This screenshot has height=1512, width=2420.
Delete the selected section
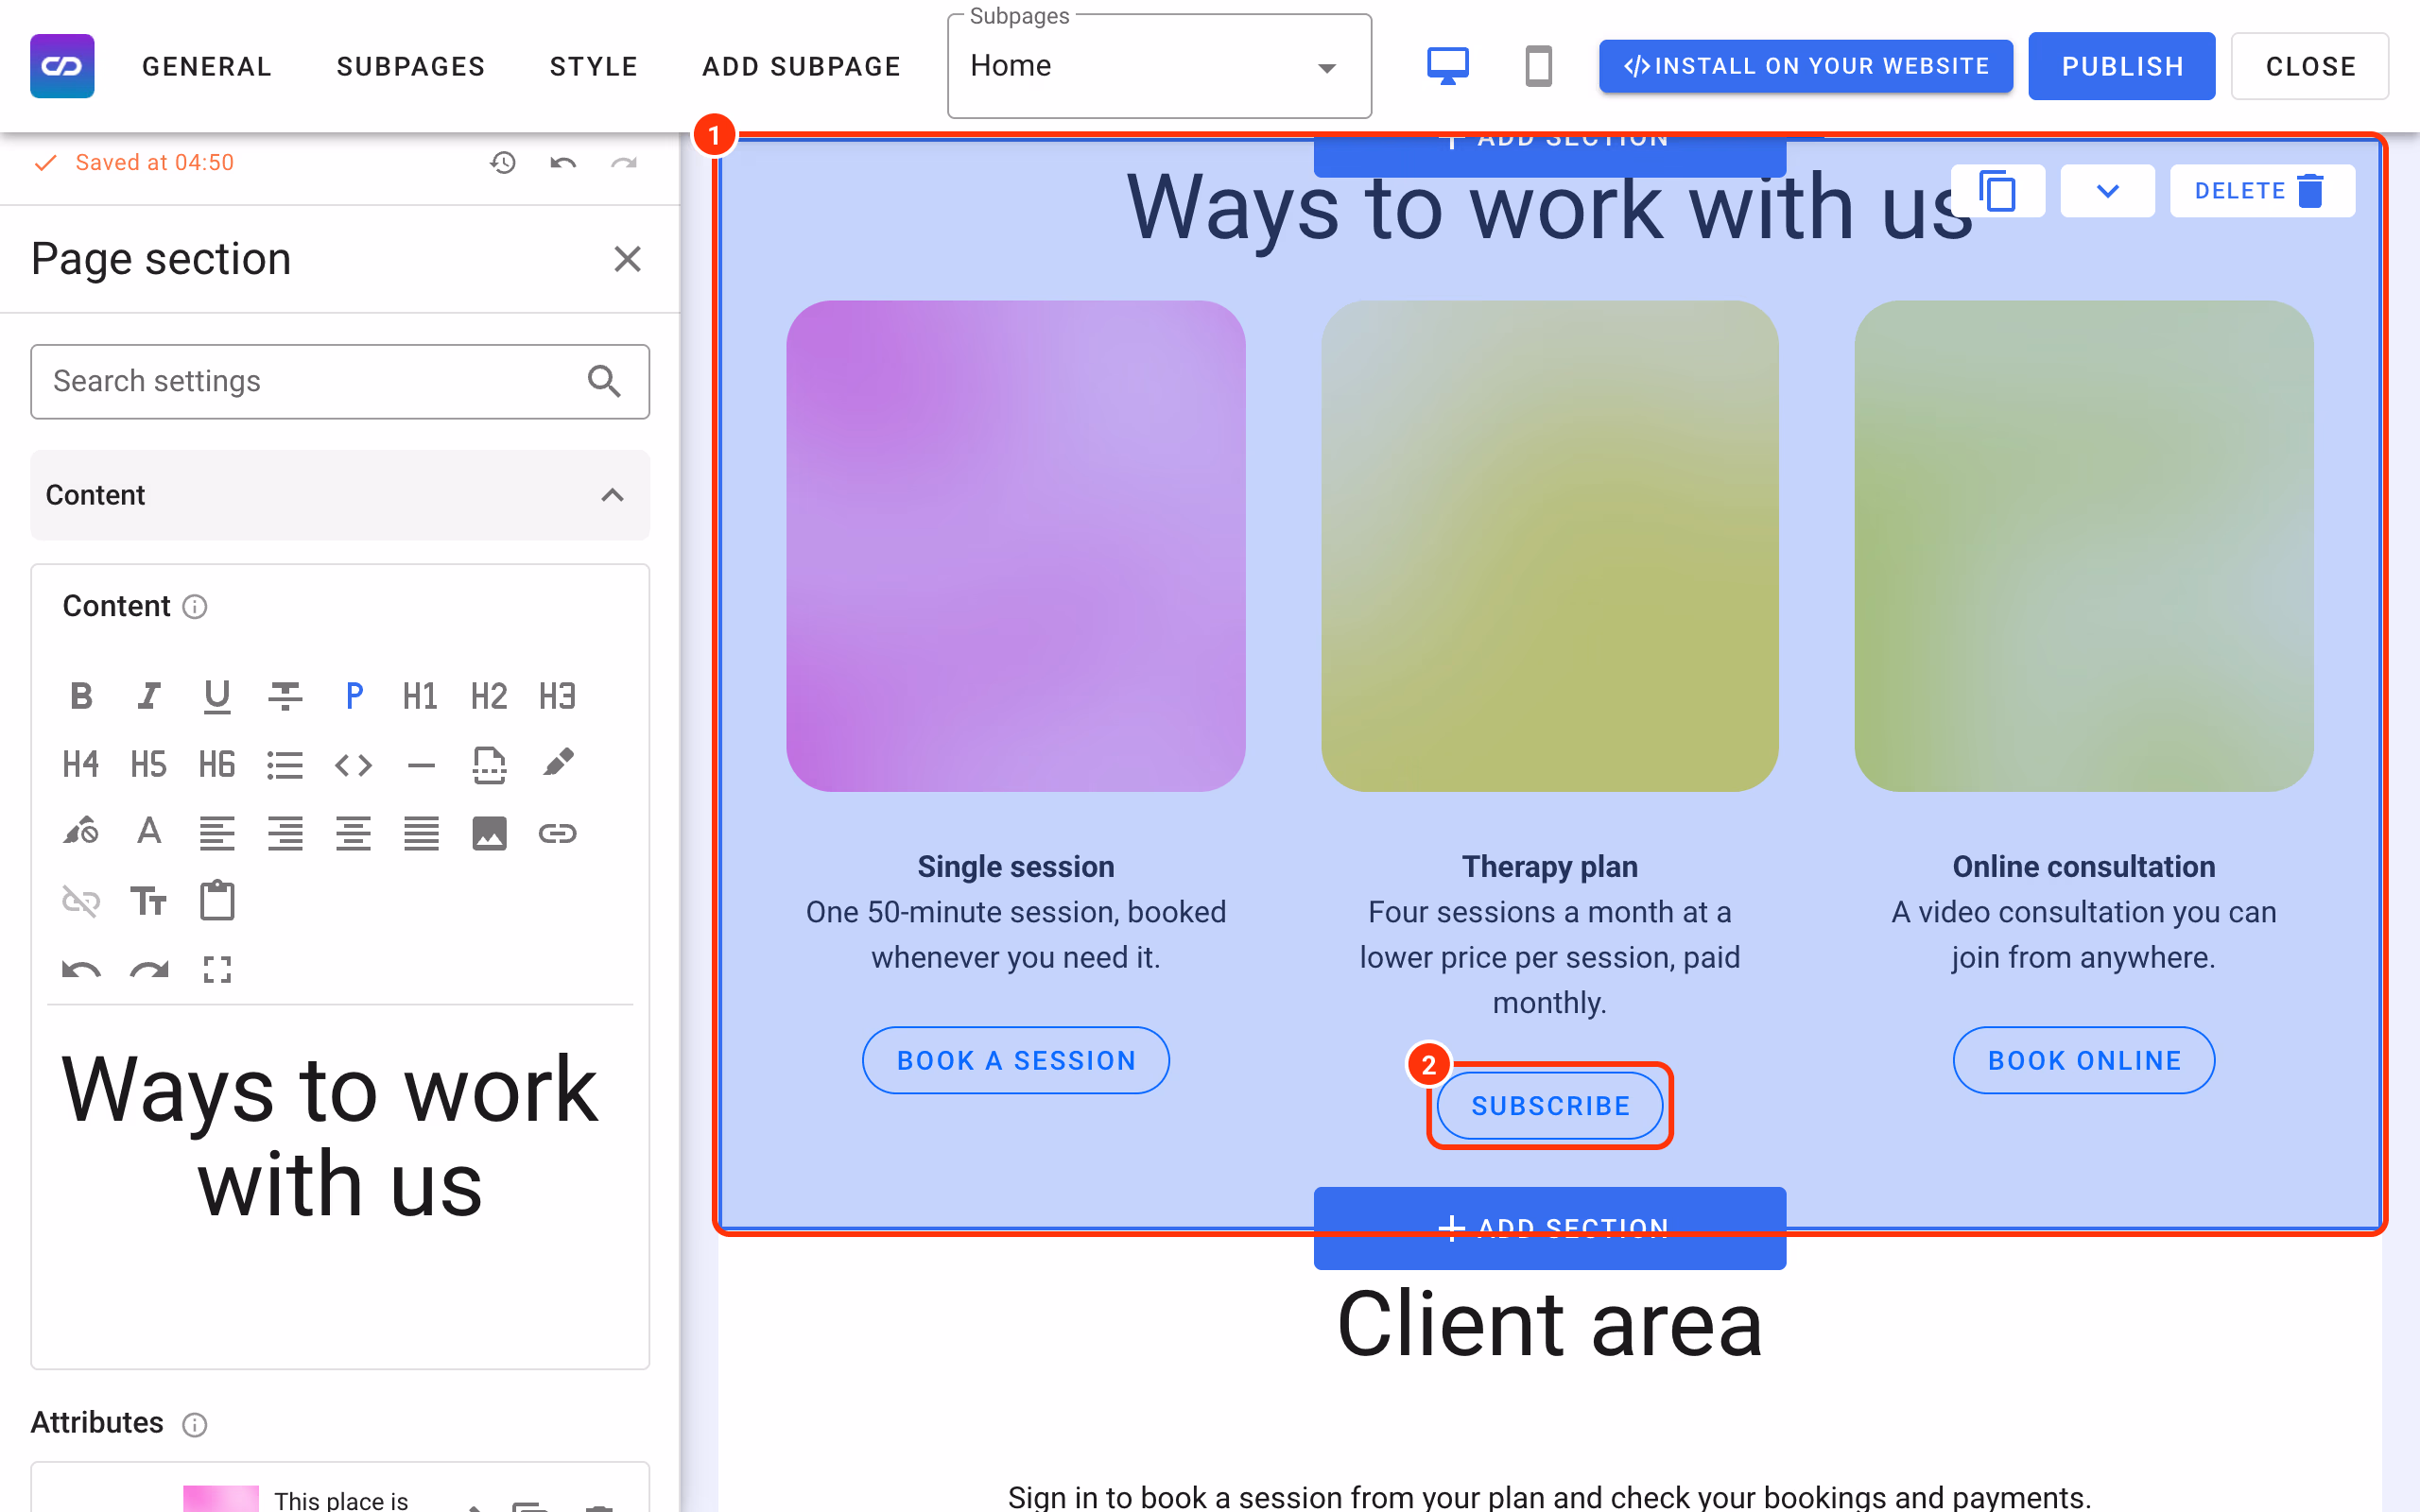tap(2262, 191)
